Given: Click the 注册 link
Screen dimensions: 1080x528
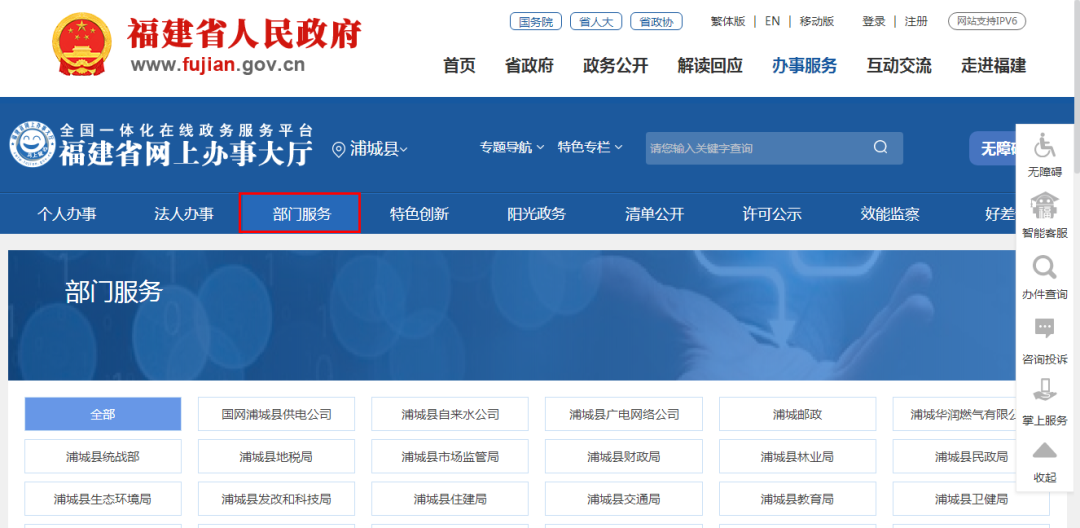Looking at the screenshot, I should point(916,21).
